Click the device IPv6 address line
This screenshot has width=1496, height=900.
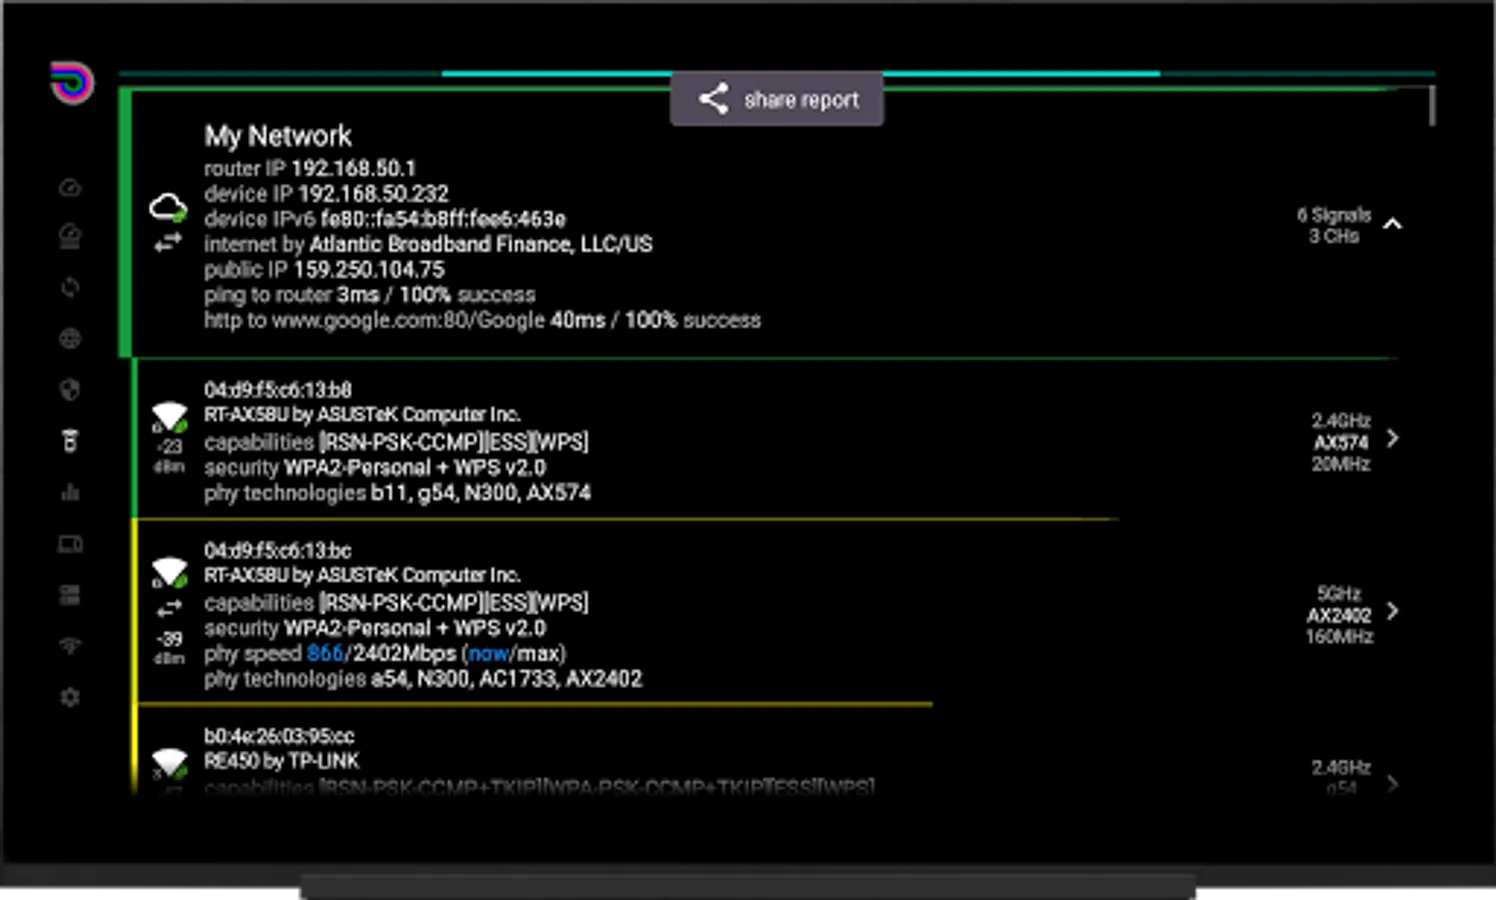[385, 219]
